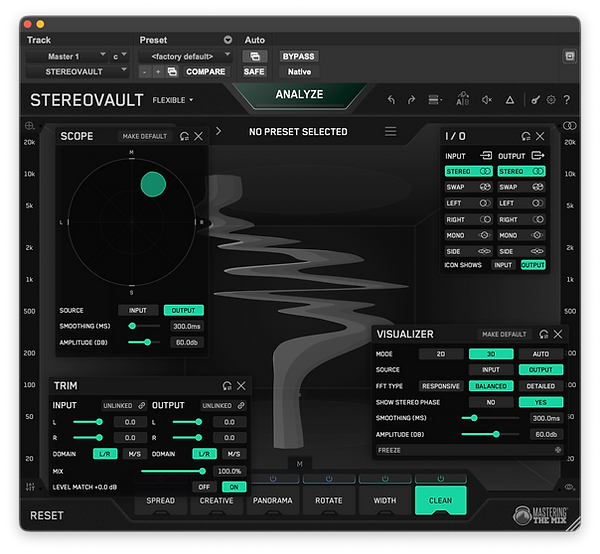Viewport: 600px width, 554px height.
Task: Open the insert slot c dropdown
Action: 119,56
